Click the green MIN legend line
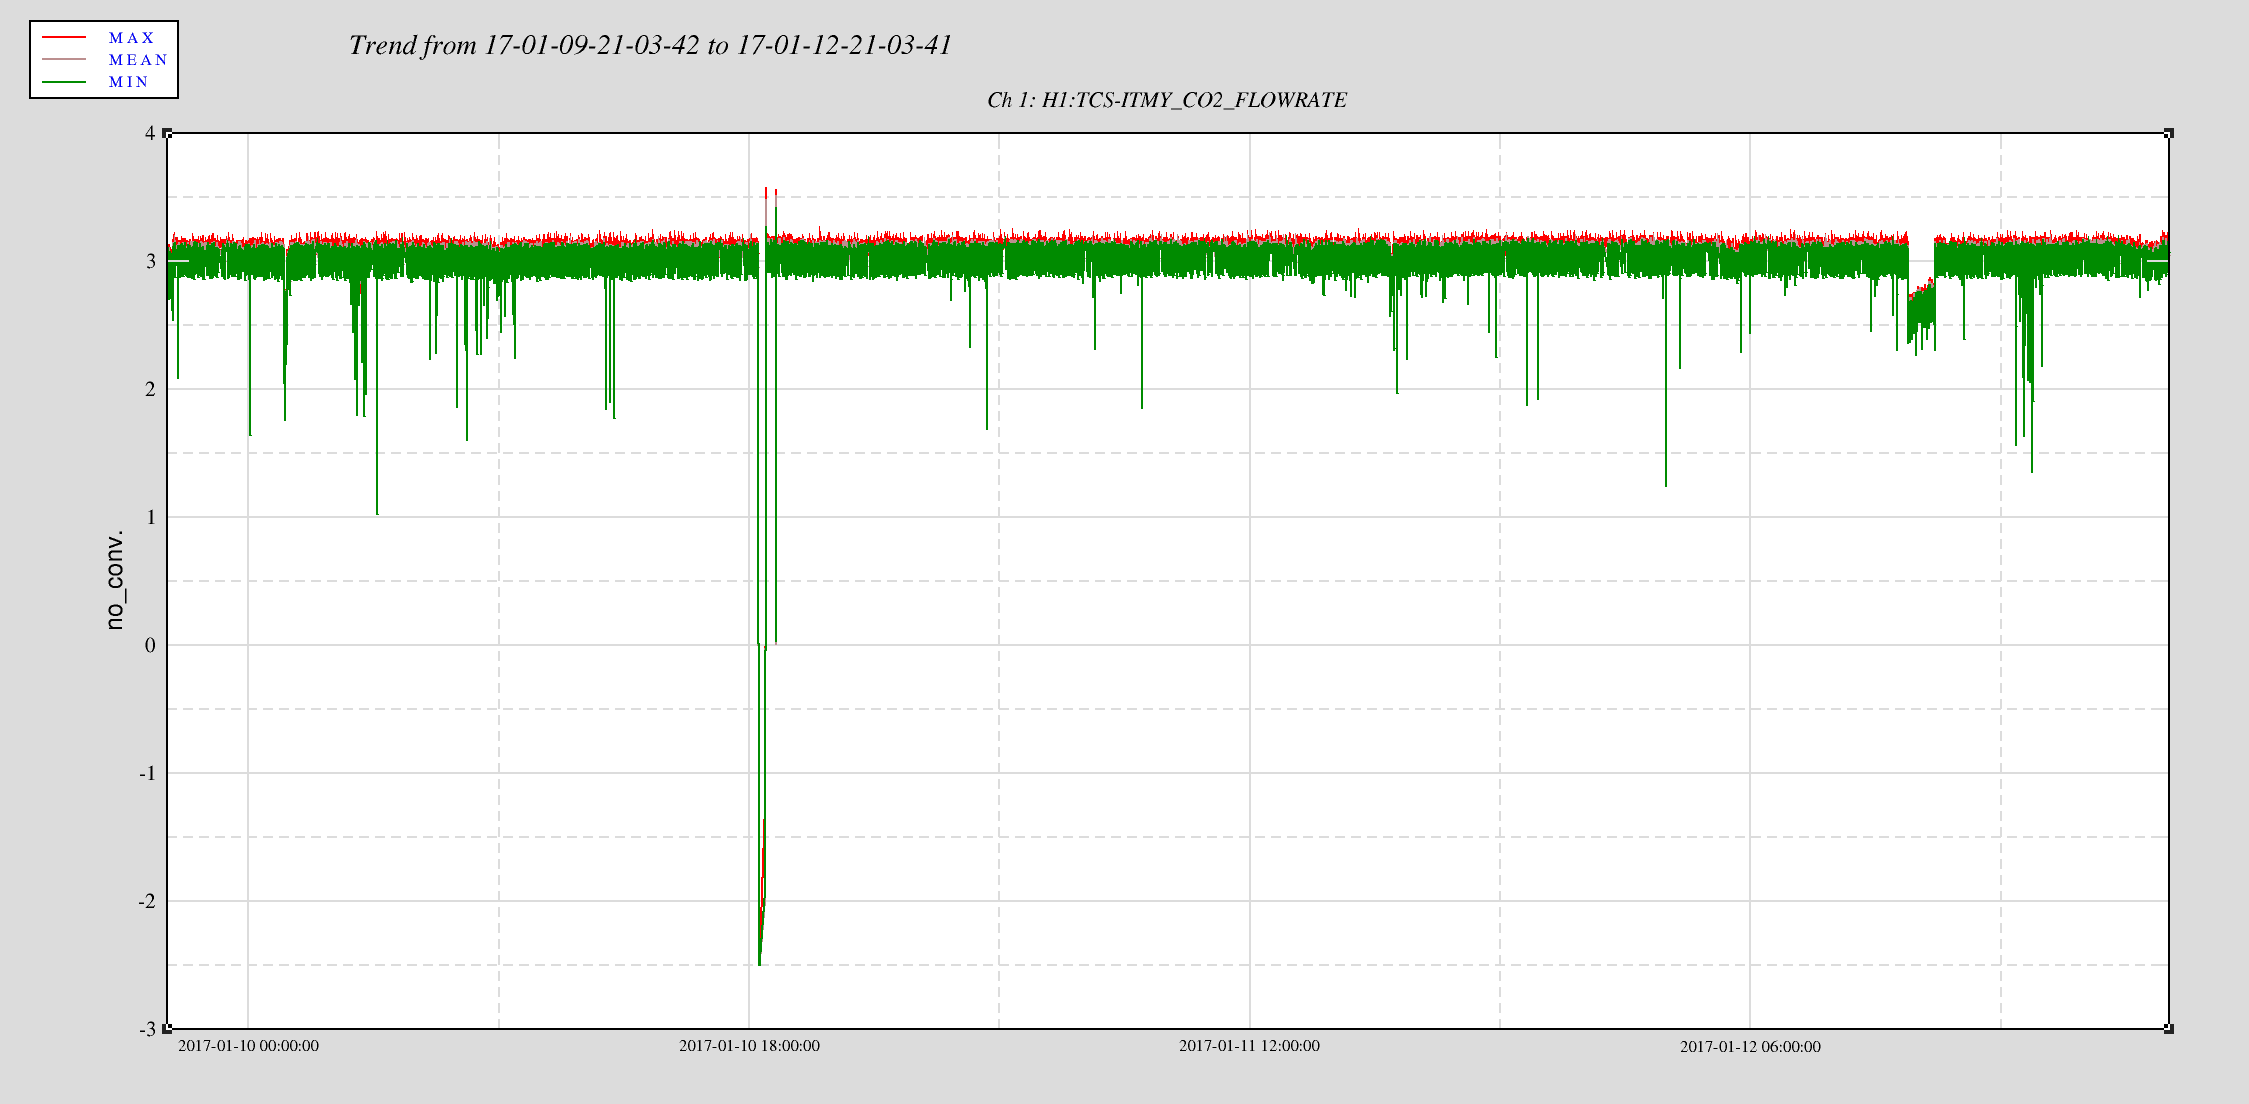Viewport: 2249px width, 1104px height. 64,82
